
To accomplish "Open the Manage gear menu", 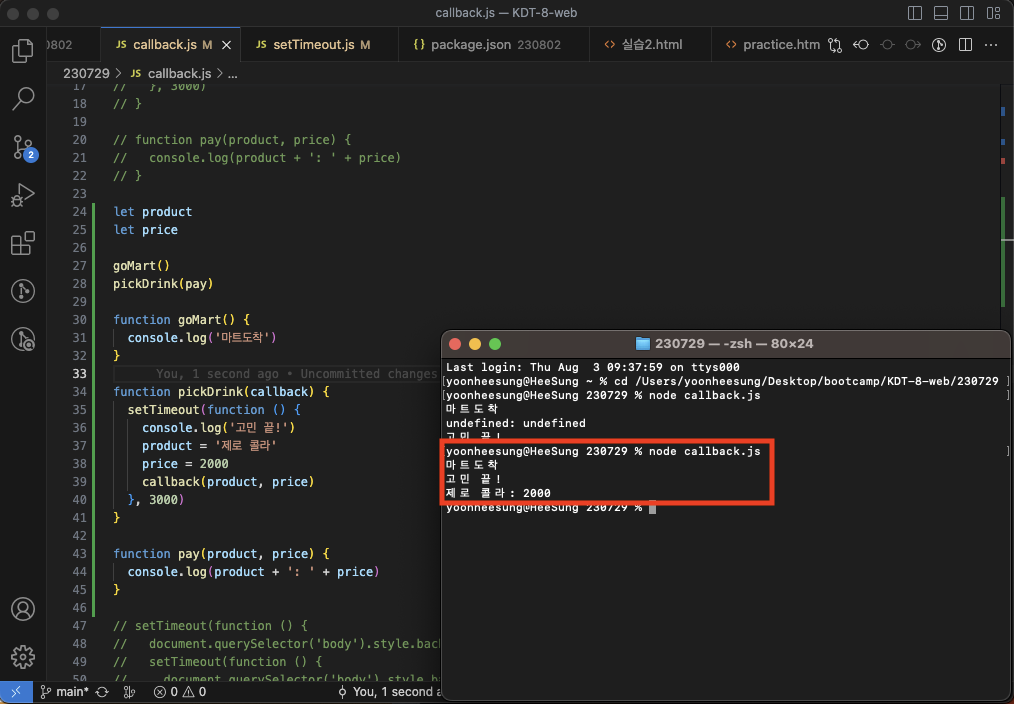I will pos(23,657).
